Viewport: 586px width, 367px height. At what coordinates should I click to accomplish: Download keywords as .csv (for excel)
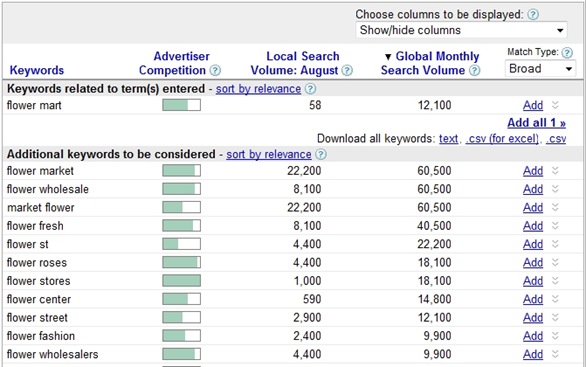pos(503,139)
